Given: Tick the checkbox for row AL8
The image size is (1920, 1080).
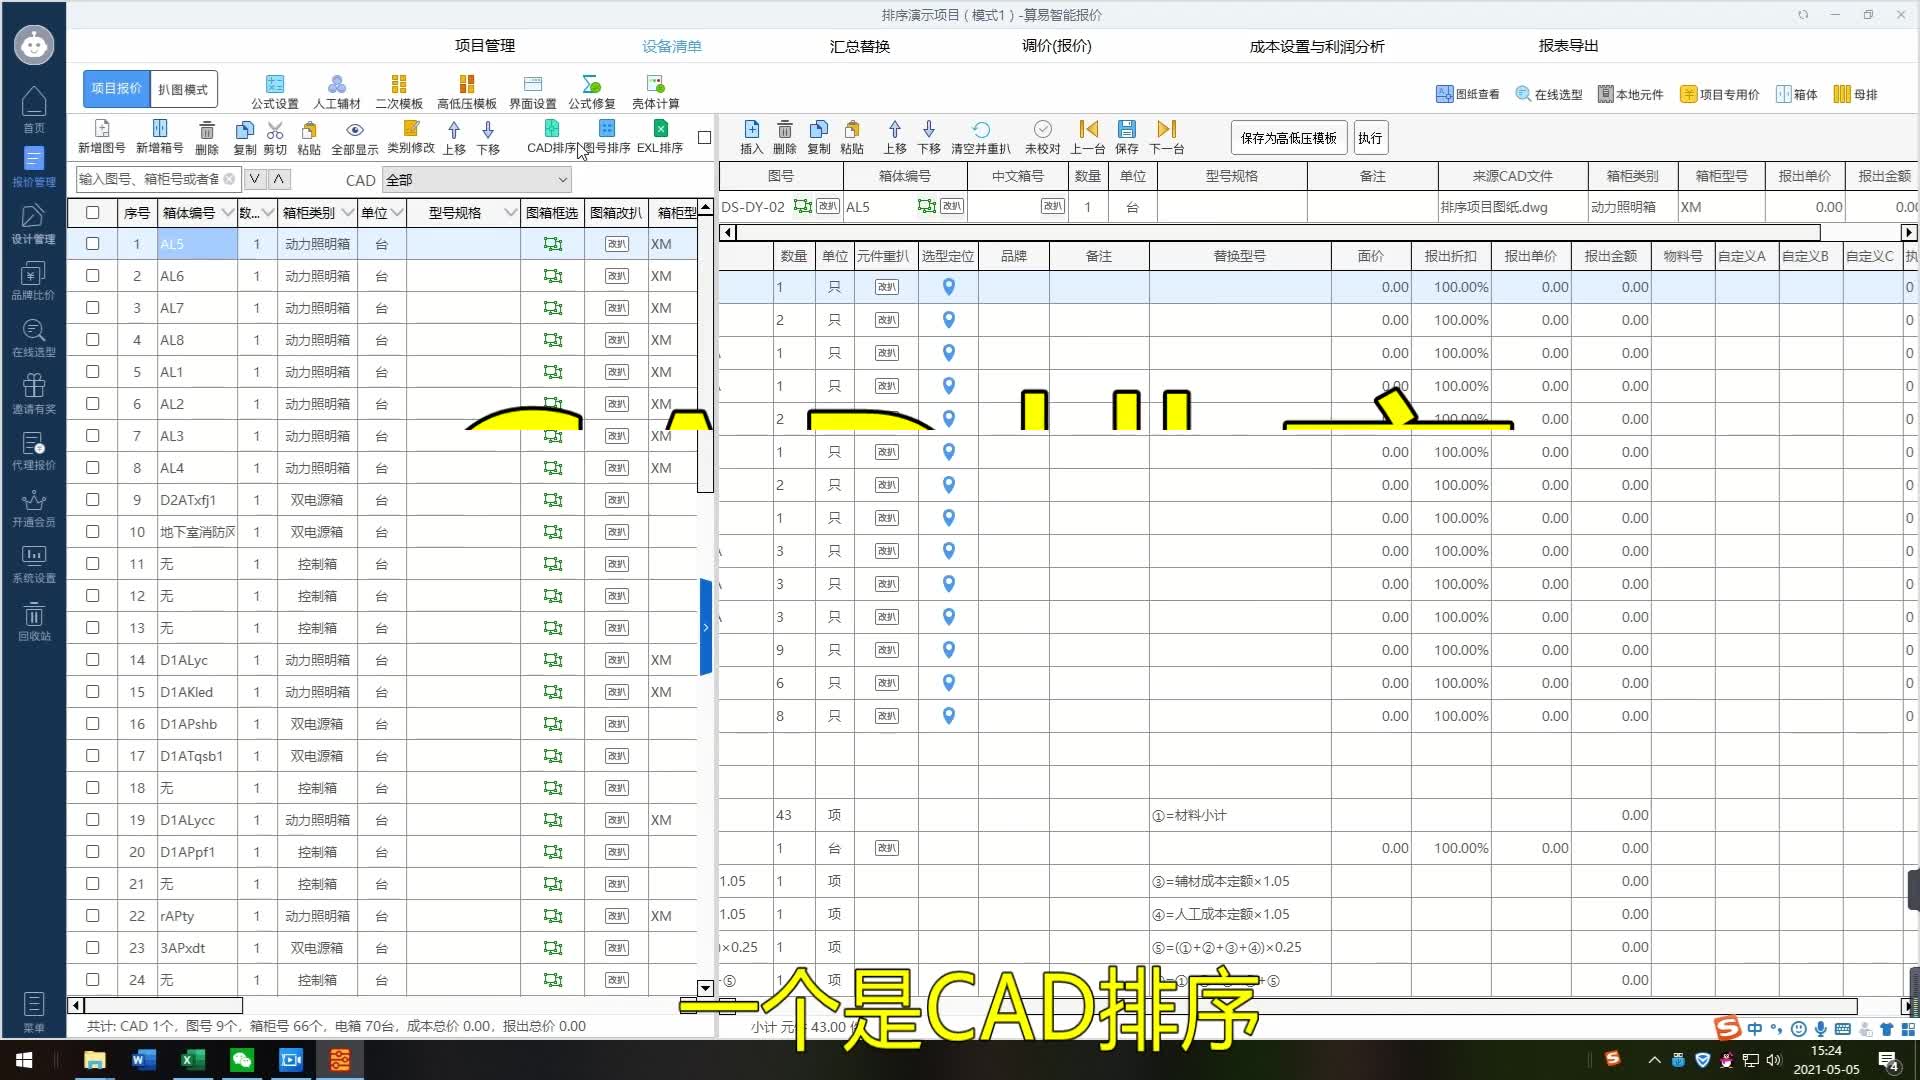Looking at the screenshot, I should coord(93,340).
